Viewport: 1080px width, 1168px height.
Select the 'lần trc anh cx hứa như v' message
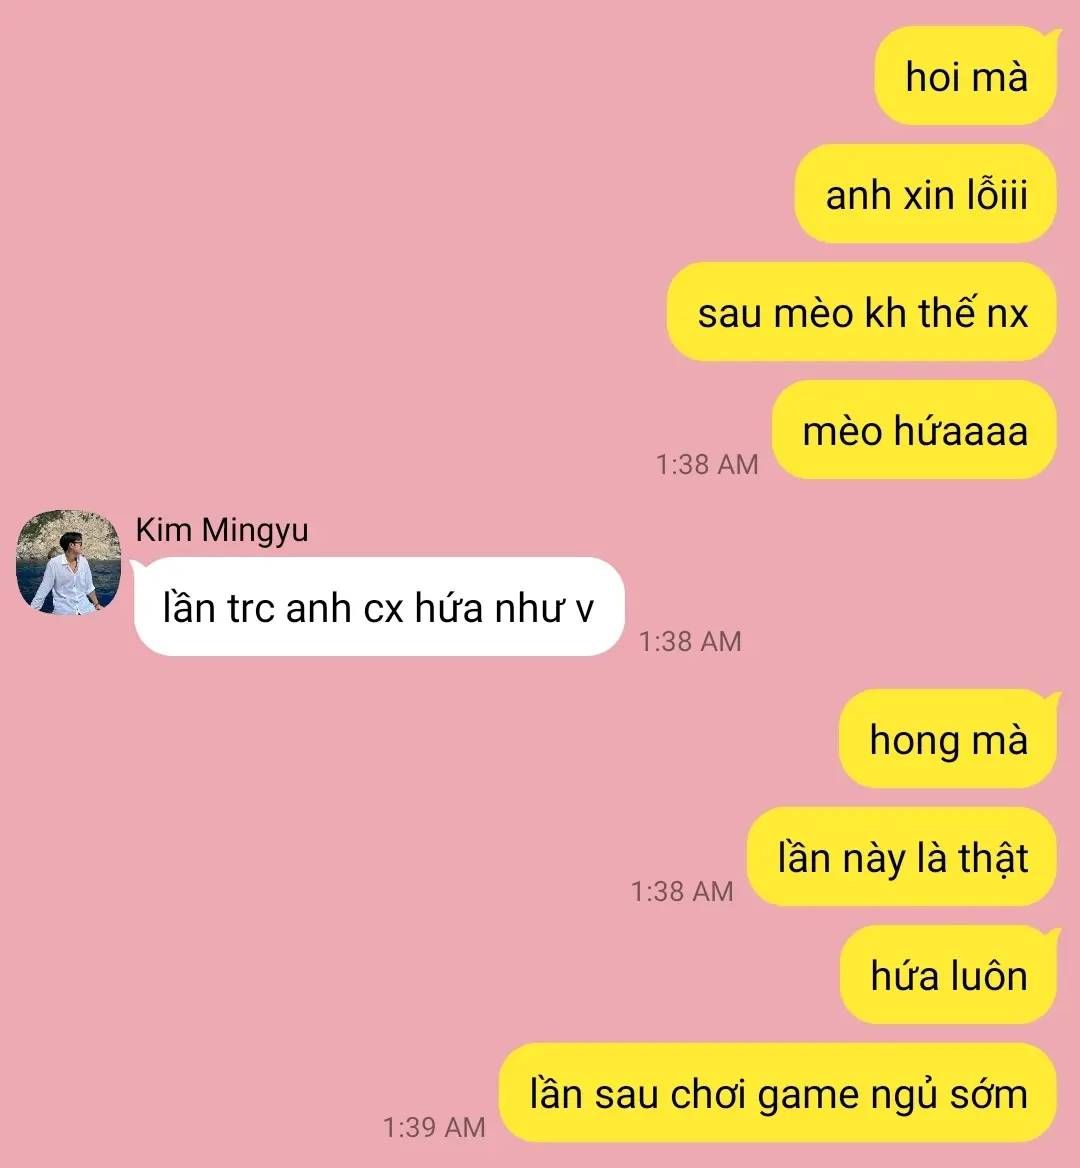378,607
